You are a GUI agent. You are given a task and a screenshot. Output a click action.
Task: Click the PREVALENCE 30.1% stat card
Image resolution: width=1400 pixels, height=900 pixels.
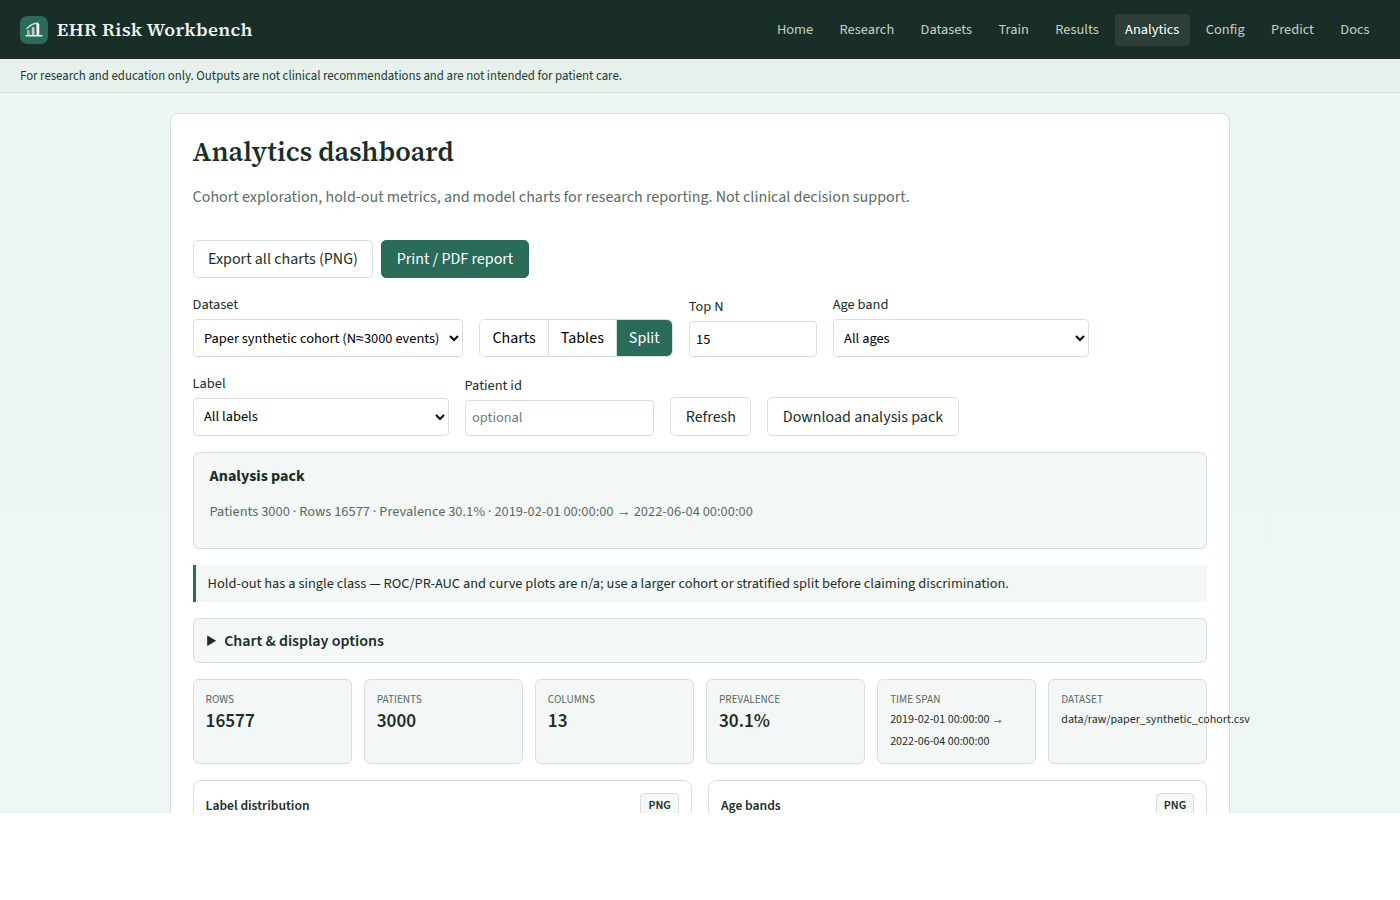(x=786, y=722)
